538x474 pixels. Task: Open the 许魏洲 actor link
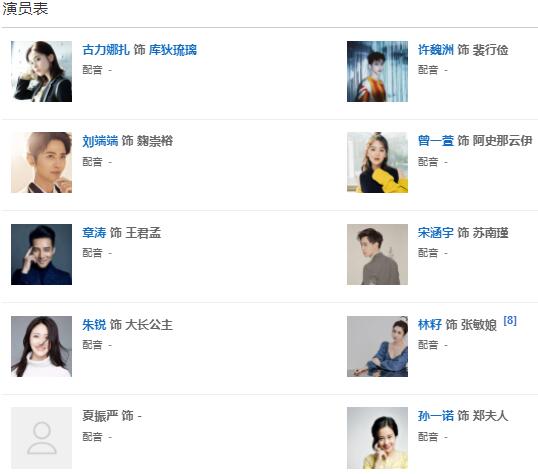point(436,50)
